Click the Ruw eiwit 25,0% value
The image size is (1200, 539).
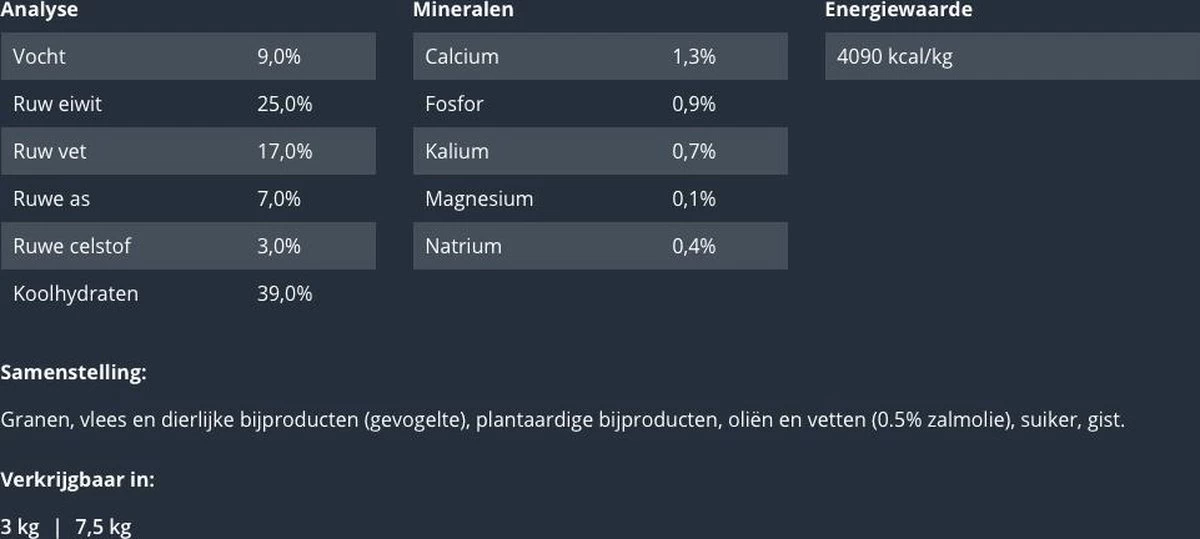click(285, 104)
